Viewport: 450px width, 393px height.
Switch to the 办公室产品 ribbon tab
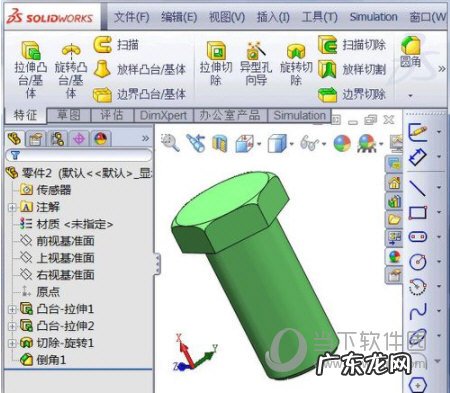pos(230,115)
